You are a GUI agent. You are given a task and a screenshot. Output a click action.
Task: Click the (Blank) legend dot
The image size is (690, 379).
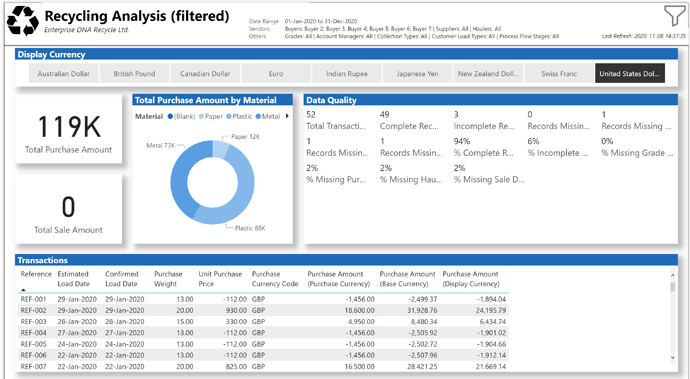[170, 117]
